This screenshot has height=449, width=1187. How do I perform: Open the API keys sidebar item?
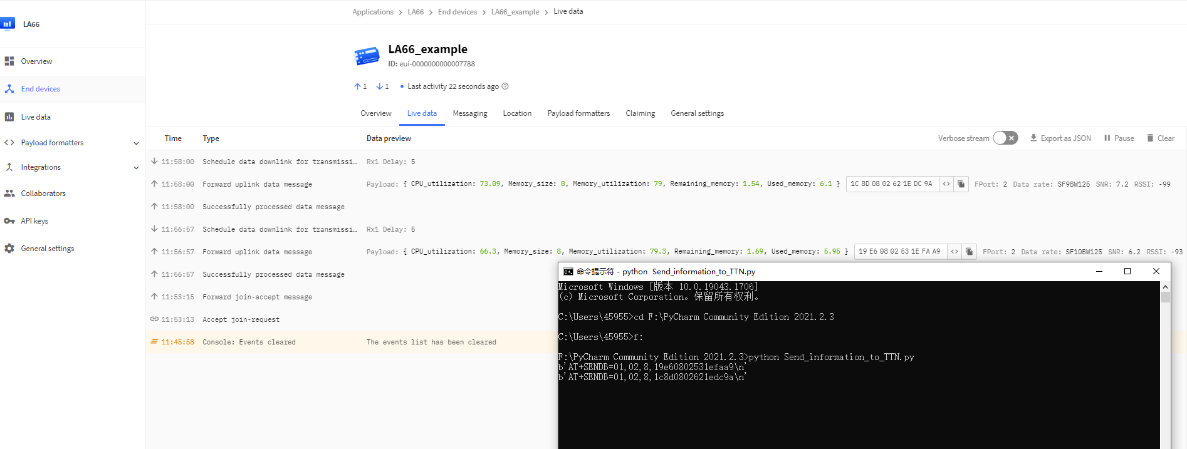(x=36, y=221)
